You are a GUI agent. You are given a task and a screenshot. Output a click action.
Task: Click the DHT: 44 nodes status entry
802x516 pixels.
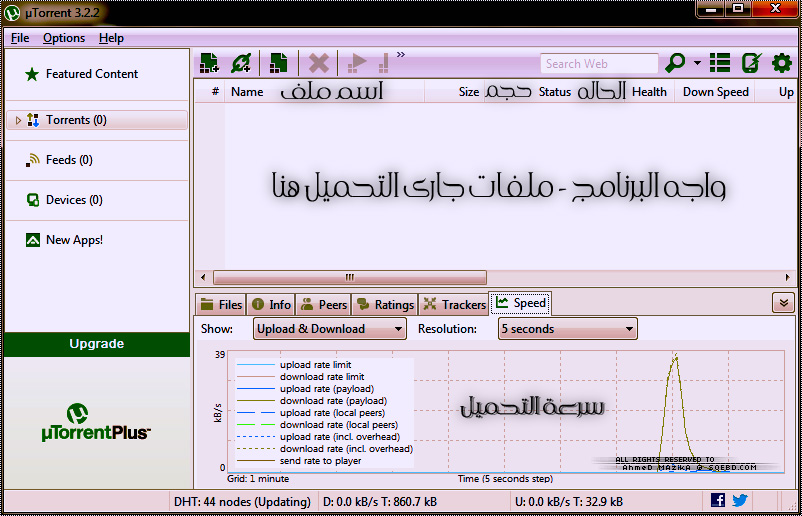(242, 502)
